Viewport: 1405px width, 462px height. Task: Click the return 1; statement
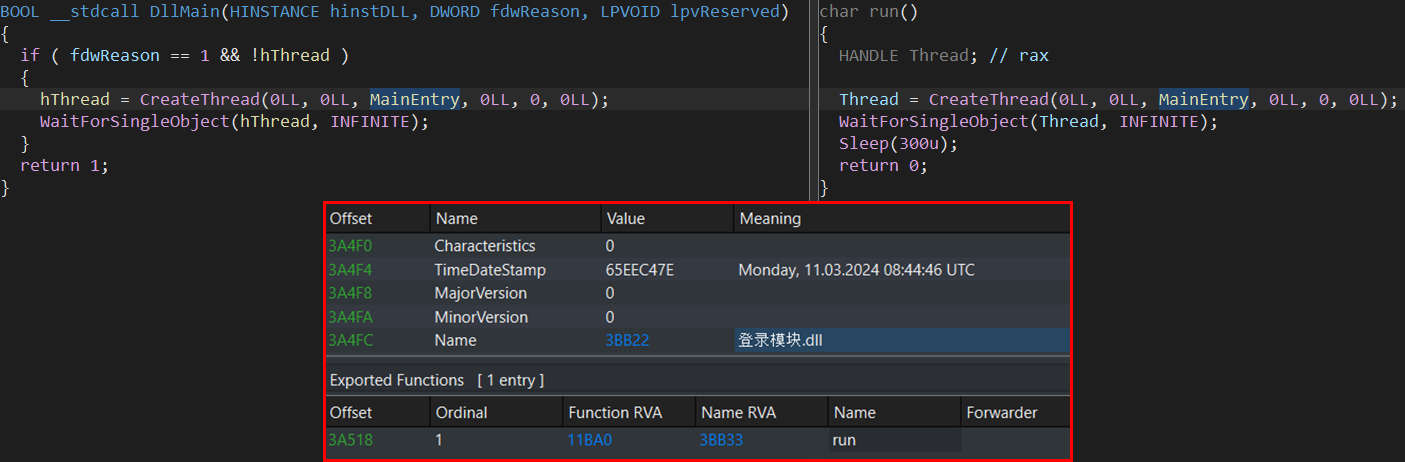point(64,165)
